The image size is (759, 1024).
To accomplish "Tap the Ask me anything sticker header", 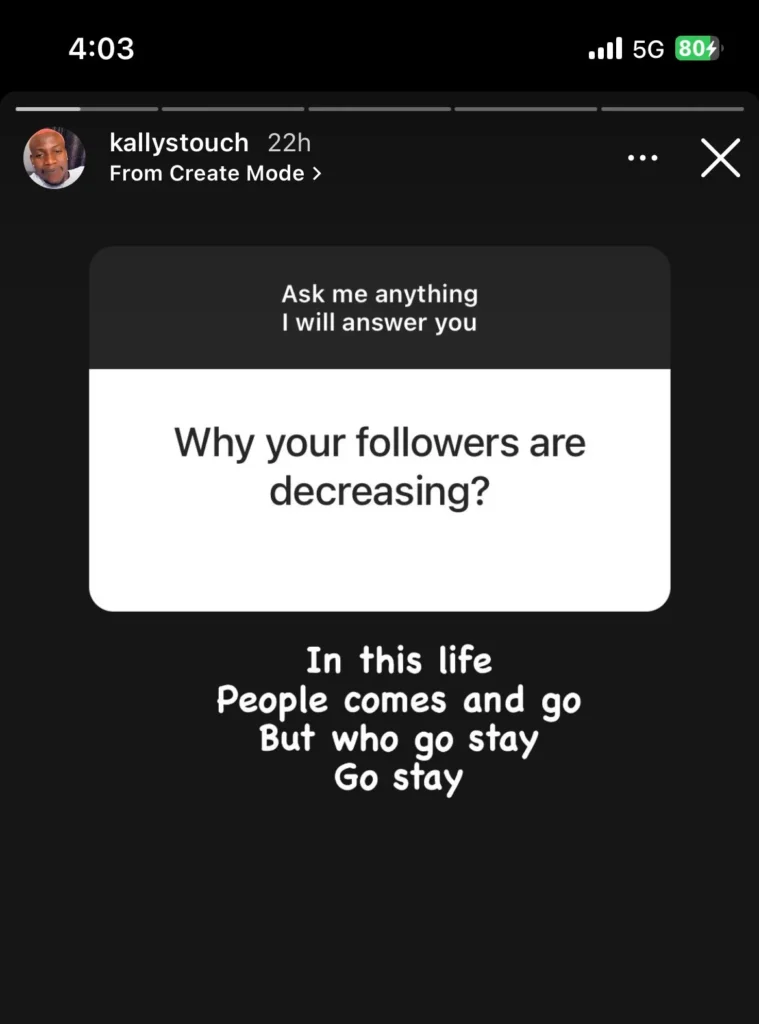I will (379, 307).
